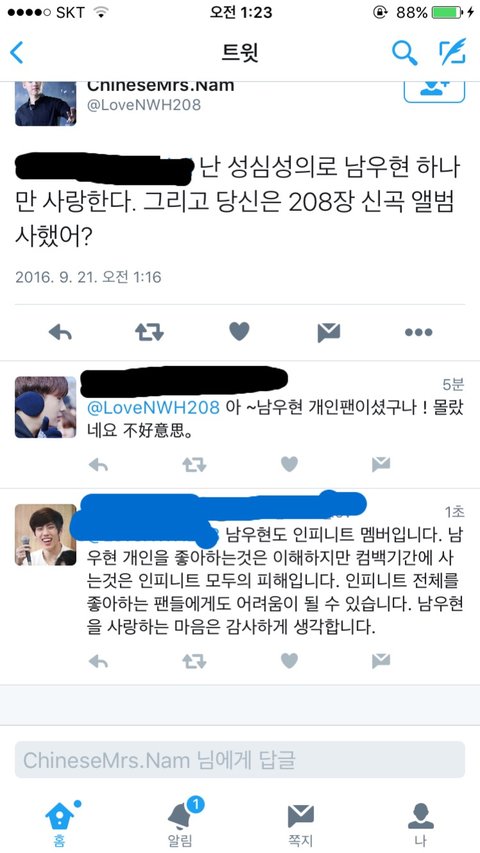
Task: Like the second reply about 인피니트
Action: [289, 660]
